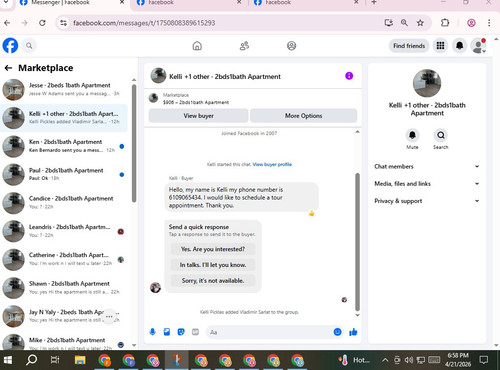The width and height of the screenshot is (500, 370).
Task: Open the emoji picker in message box
Action: tap(337, 332)
